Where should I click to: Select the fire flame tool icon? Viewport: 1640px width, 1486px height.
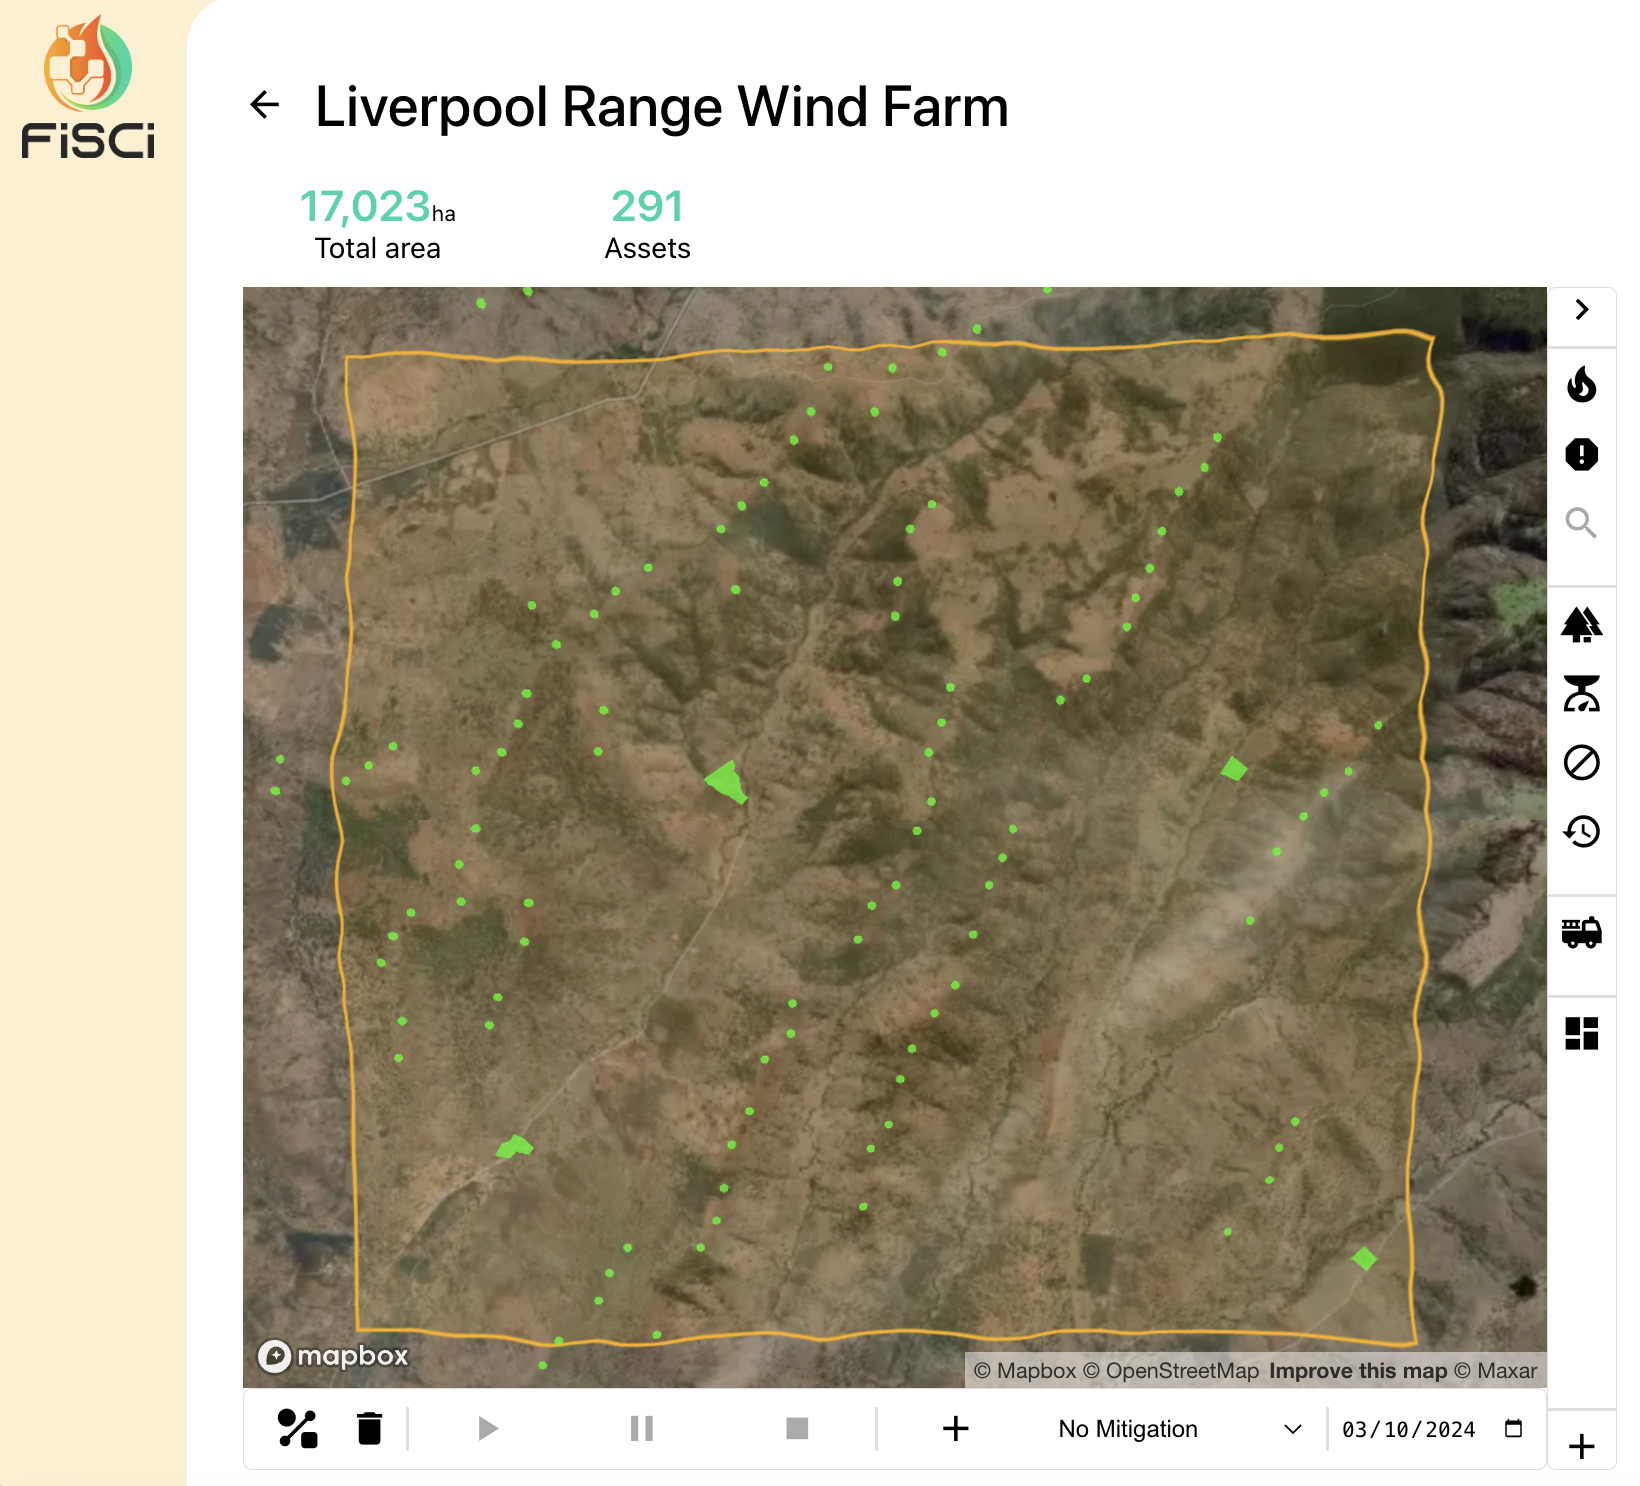(1582, 384)
